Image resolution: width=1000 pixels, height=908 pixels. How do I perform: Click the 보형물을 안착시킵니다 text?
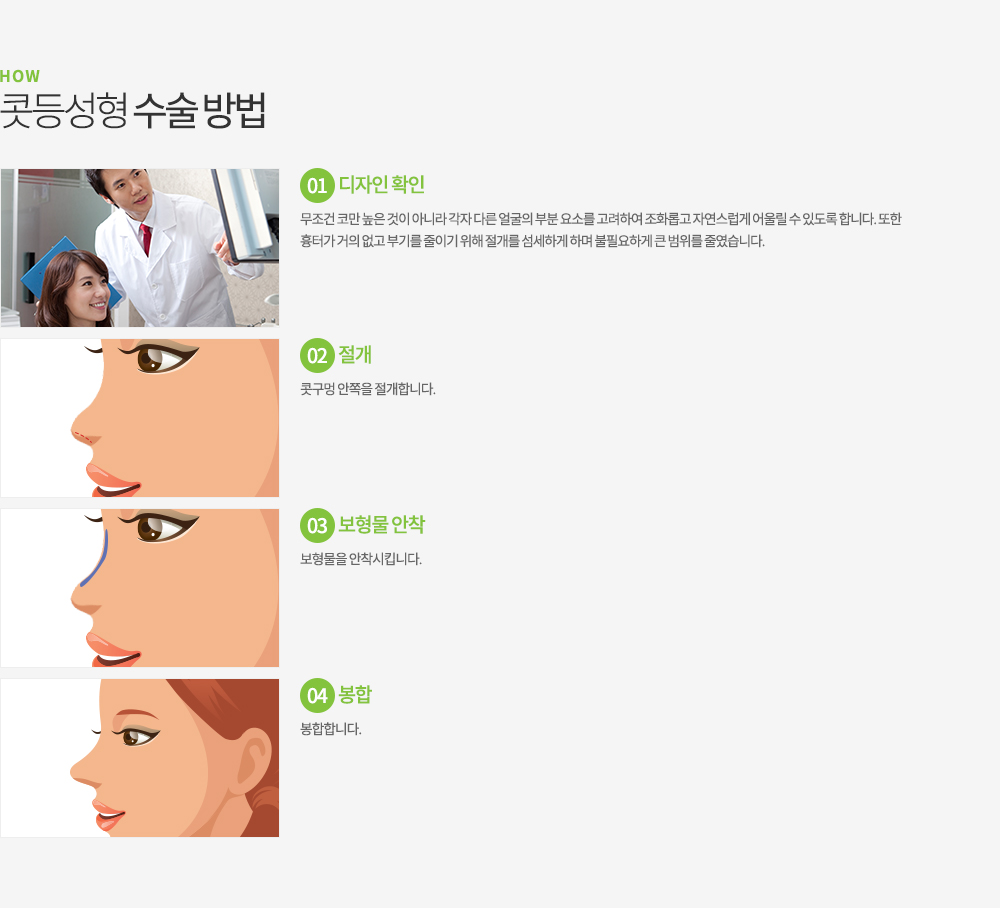click(x=361, y=559)
